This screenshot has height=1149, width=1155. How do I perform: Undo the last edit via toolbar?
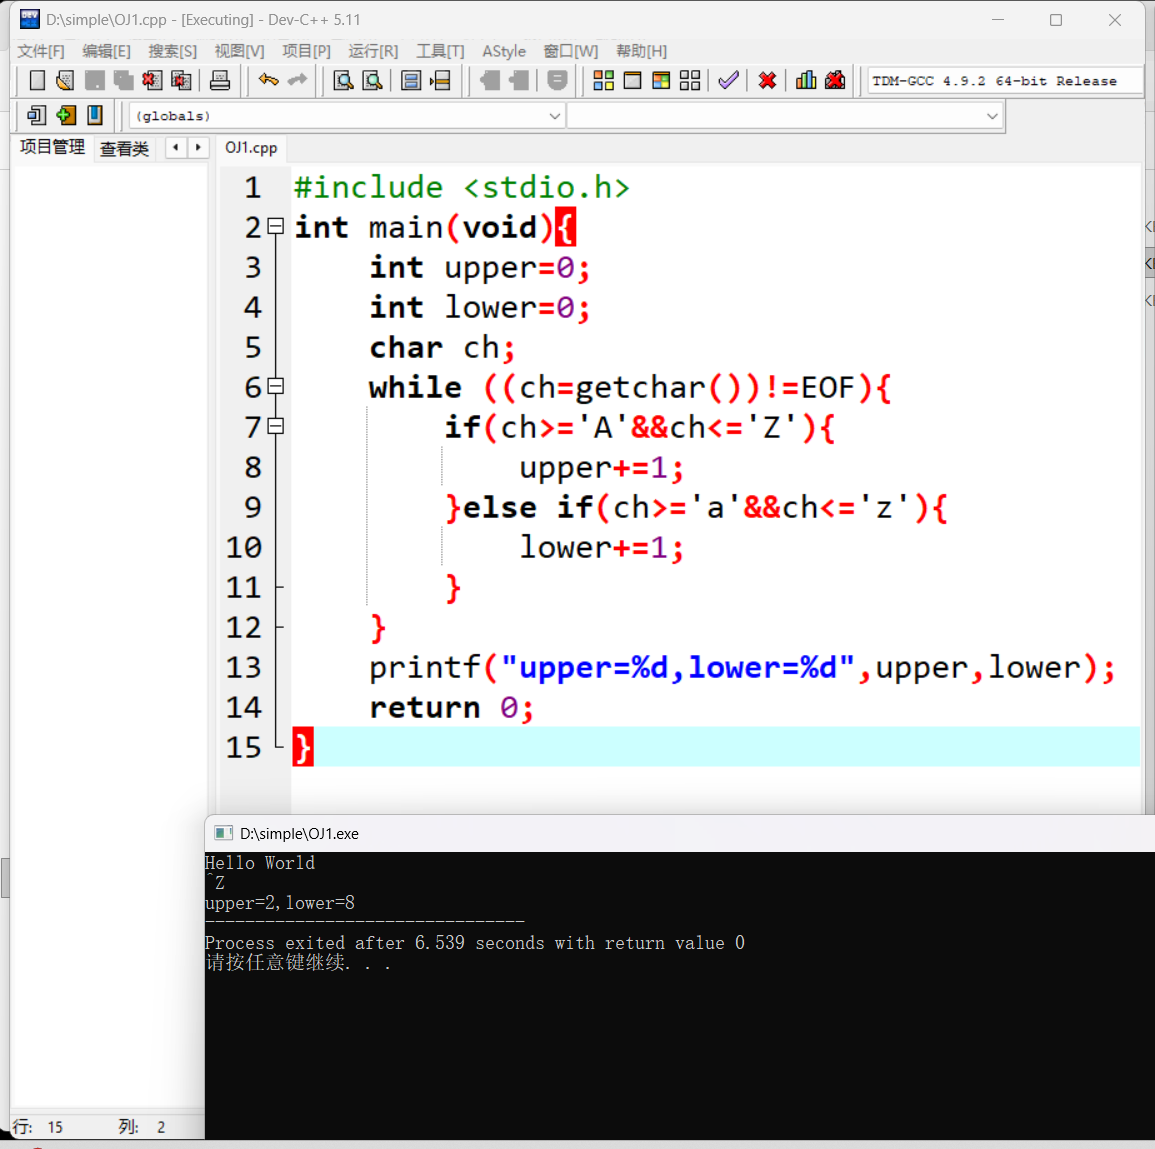pyautogui.click(x=269, y=80)
